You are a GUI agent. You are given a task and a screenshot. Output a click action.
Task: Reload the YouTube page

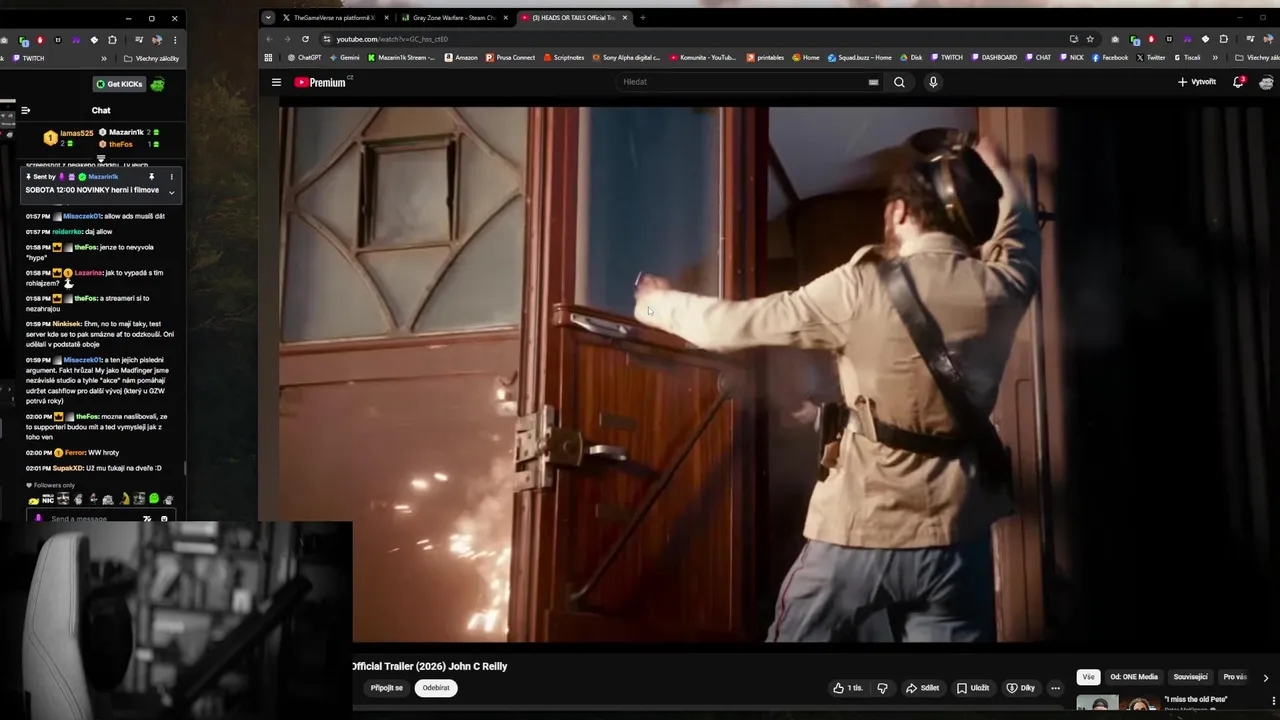tap(305, 39)
